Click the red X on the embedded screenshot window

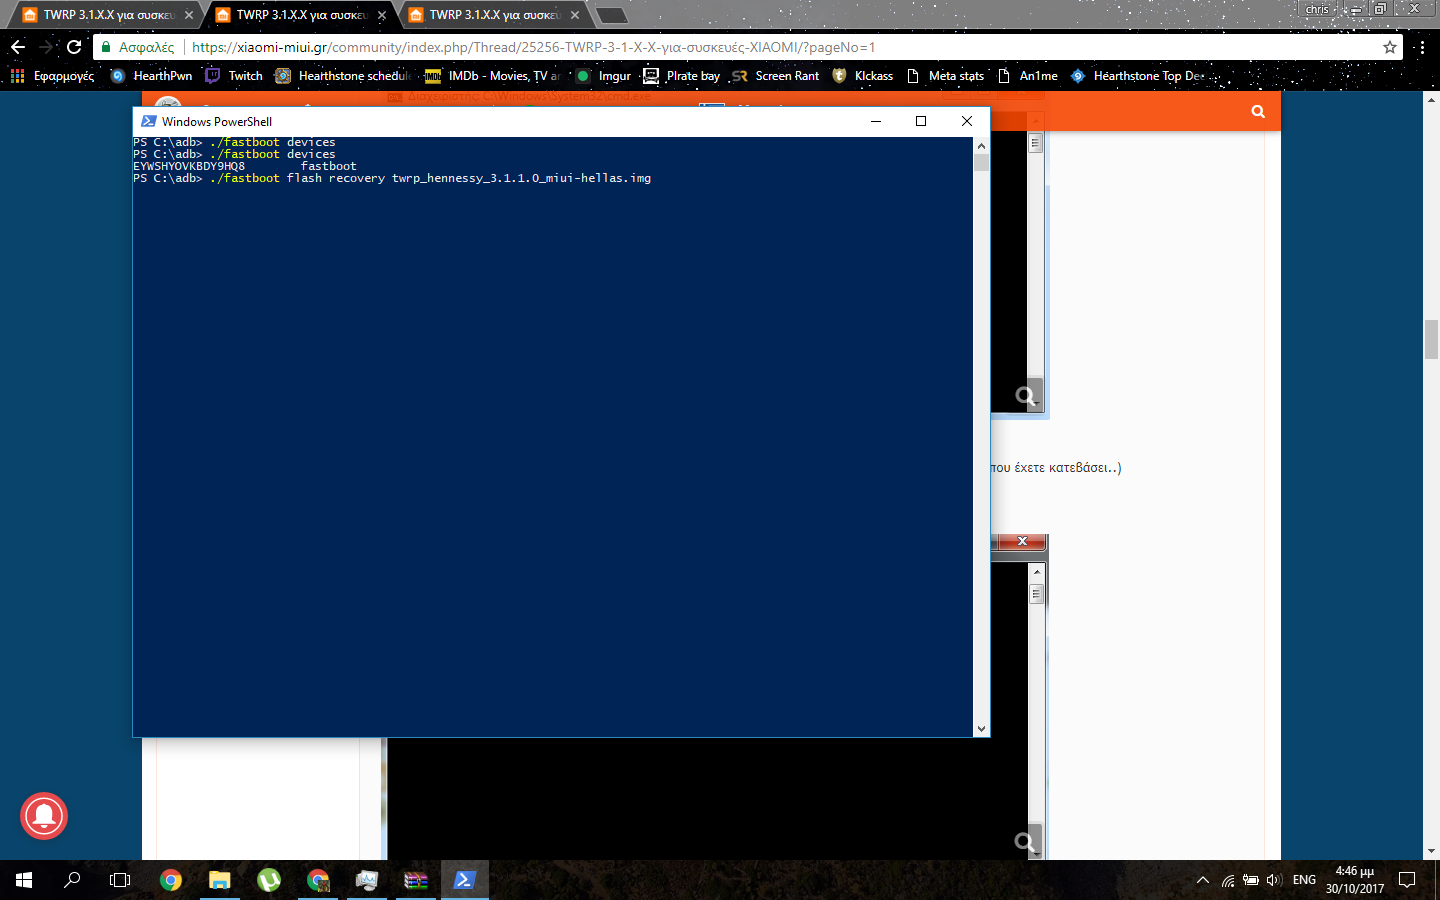(x=1022, y=541)
